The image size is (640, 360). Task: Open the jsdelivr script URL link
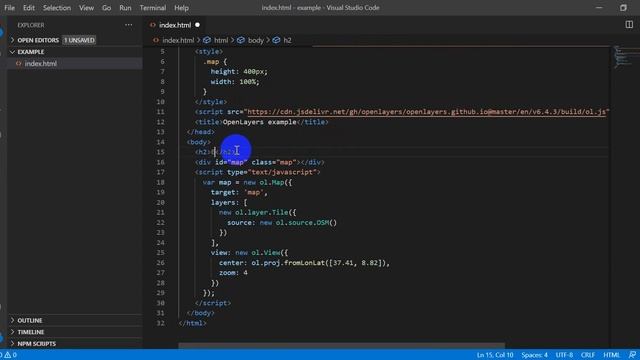(x=426, y=112)
